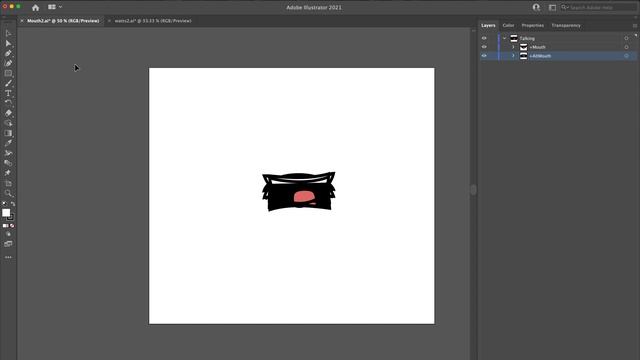Toggle visibility of the highlighted third sublayer
Screen dimensions: 640x360
tap(484, 56)
